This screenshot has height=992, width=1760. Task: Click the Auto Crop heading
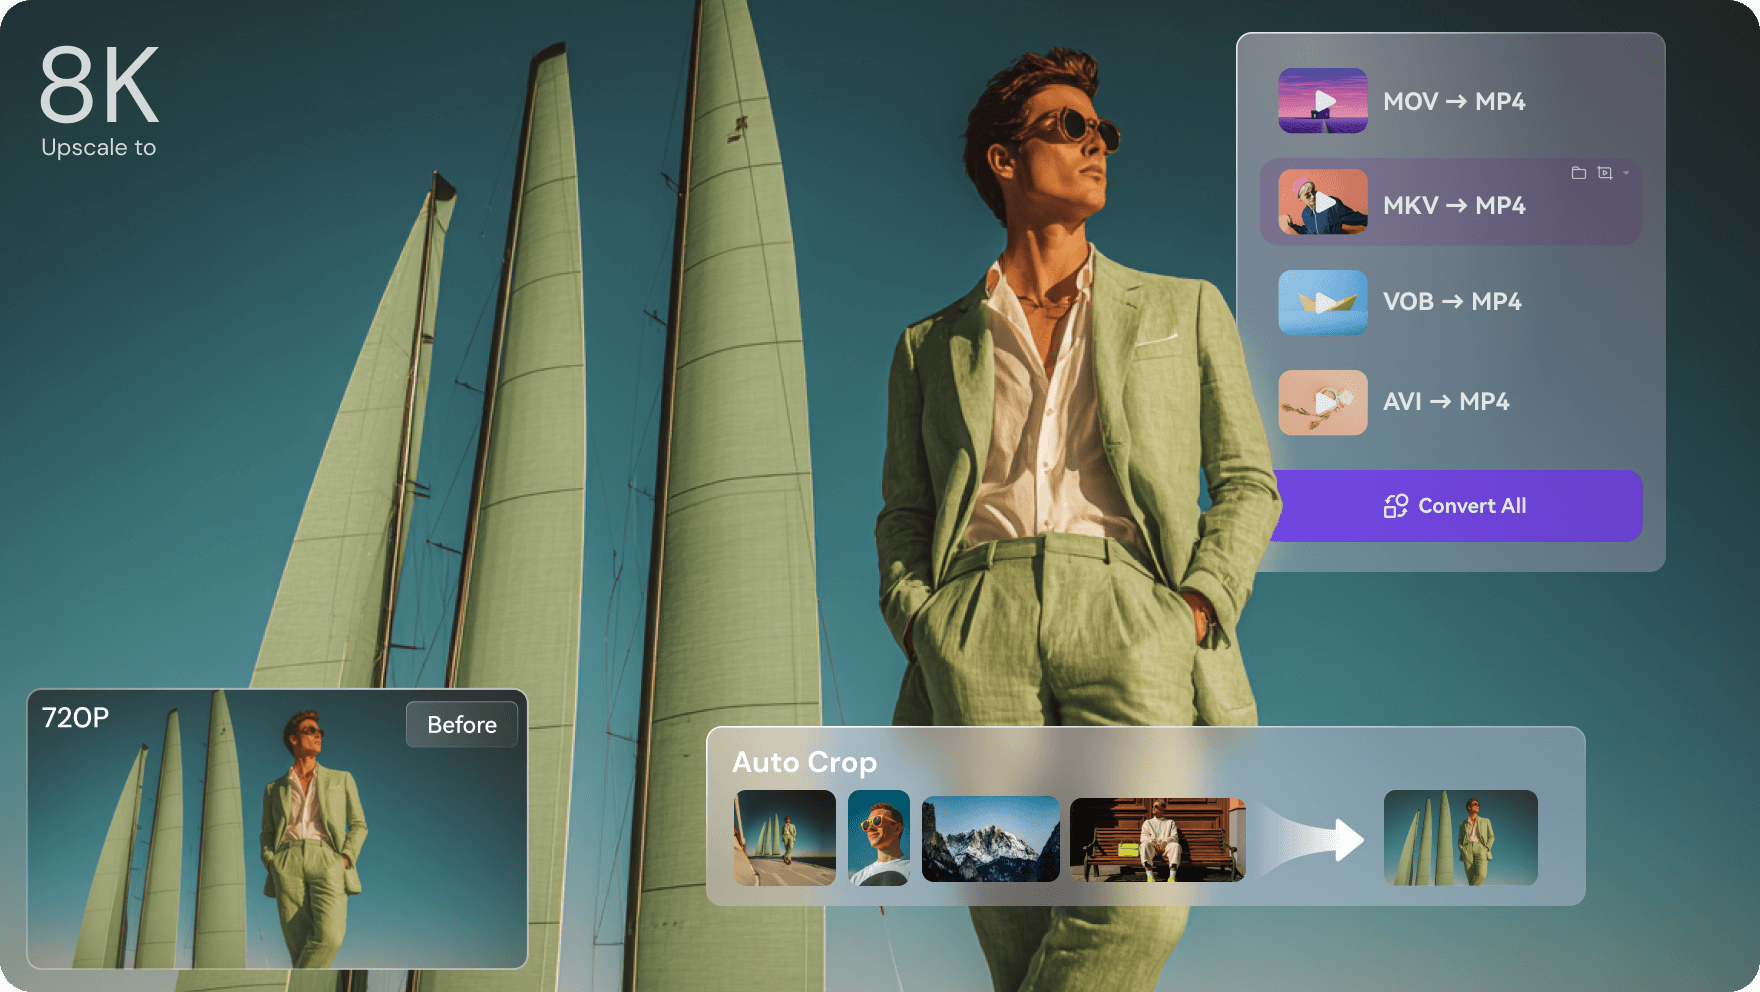tap(804, 762)
